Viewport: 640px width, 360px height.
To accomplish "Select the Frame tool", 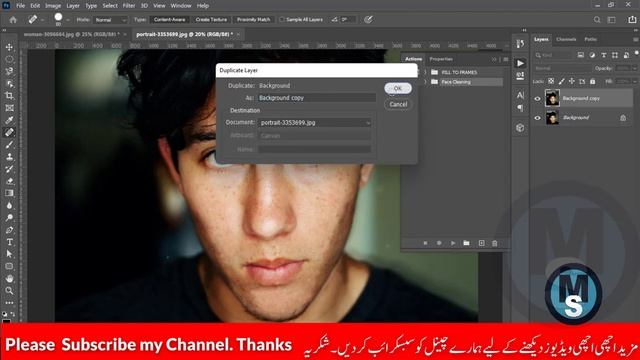I will point(9,108).
